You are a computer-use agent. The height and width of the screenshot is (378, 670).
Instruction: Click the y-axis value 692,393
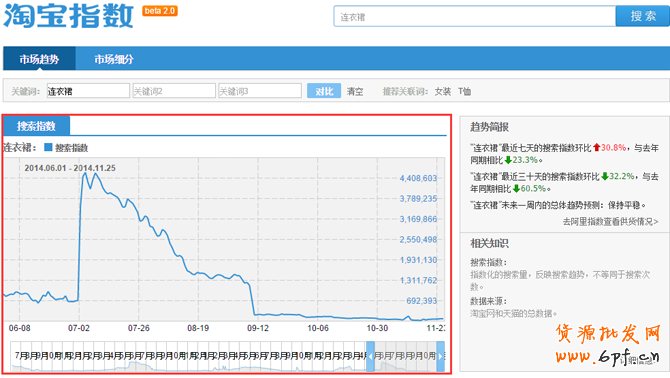[421, 301]
